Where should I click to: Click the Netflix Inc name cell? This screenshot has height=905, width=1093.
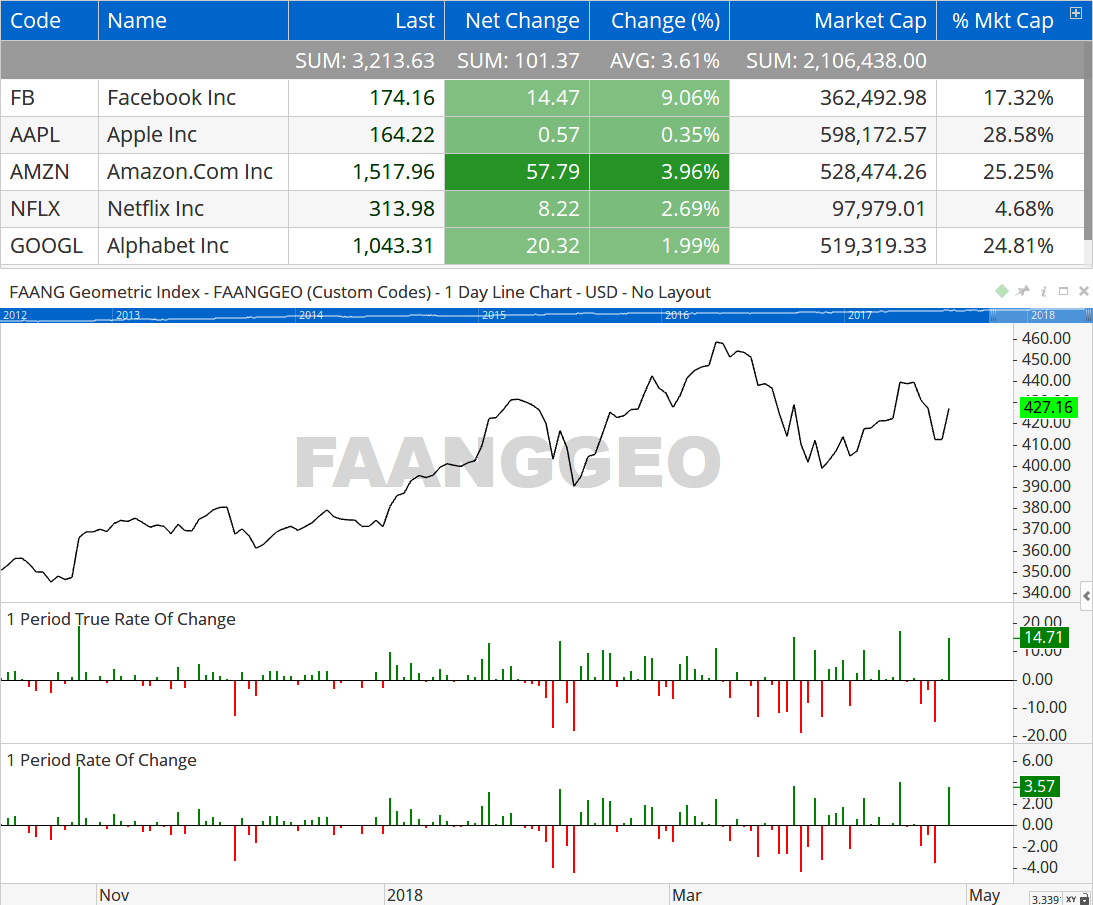click(x=193, y=208)
